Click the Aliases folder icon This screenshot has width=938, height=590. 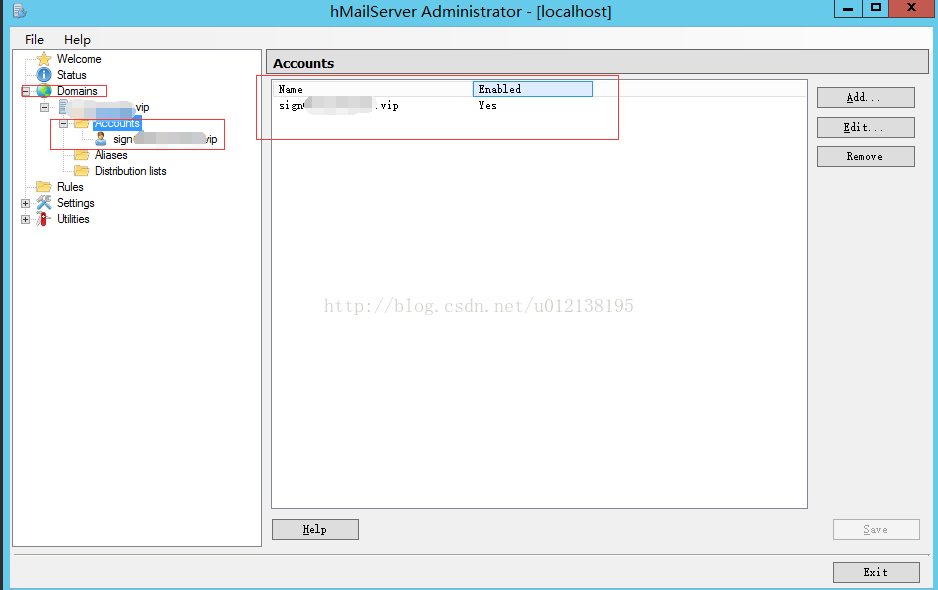click(82, 155)
